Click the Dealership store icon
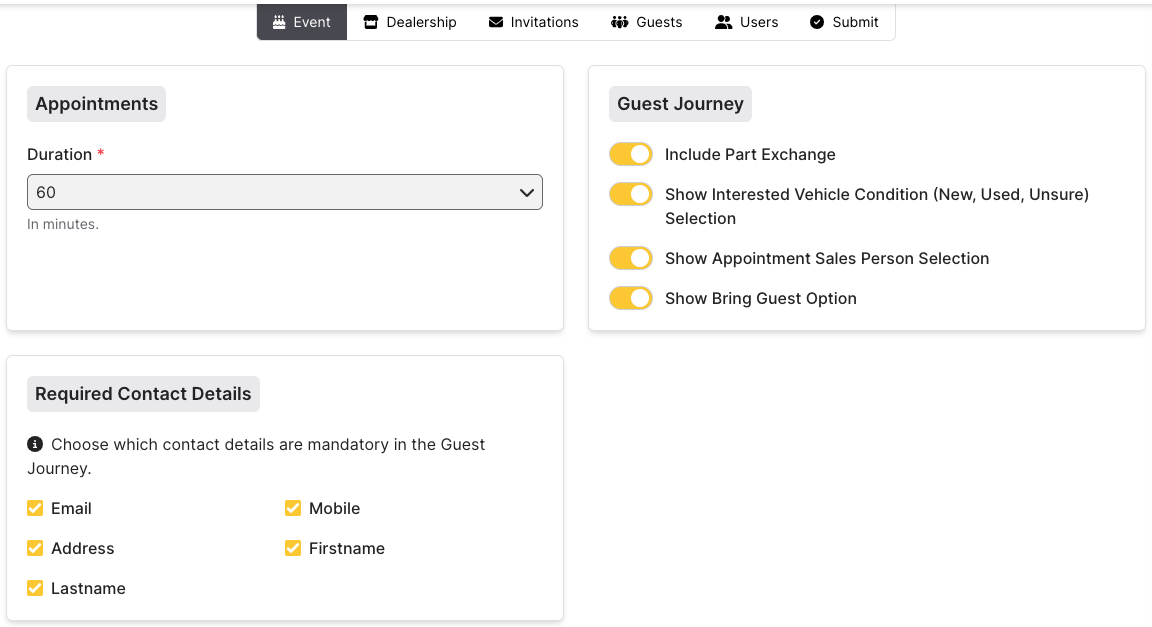The width and height of the screenshot is (1152, 627). click(x=371, y=22)
